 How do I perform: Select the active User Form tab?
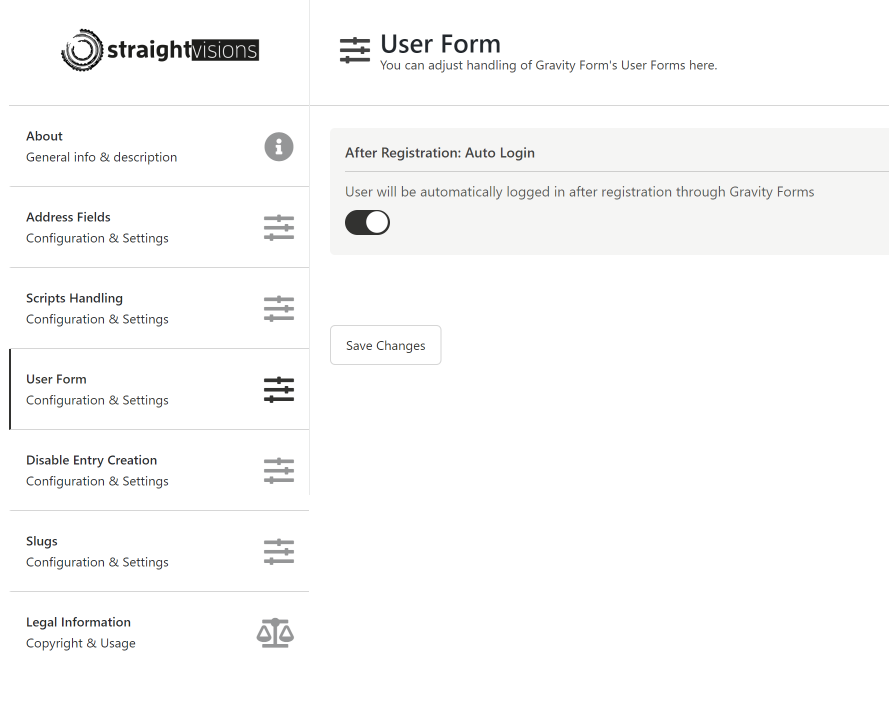click(x=159, y=389)
